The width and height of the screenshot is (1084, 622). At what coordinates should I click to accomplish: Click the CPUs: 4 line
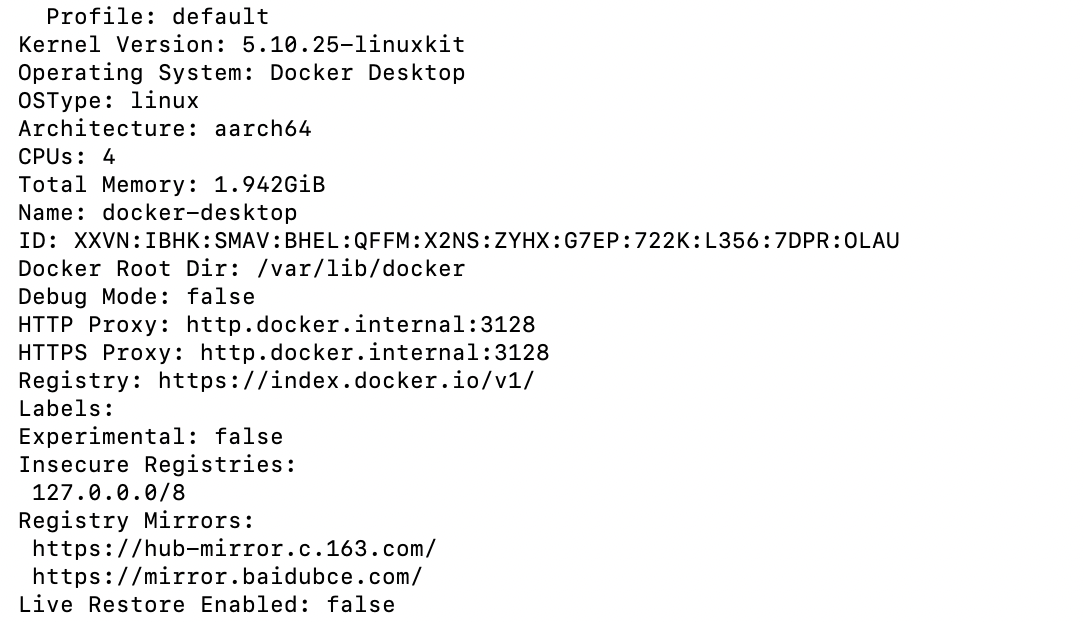66,157
